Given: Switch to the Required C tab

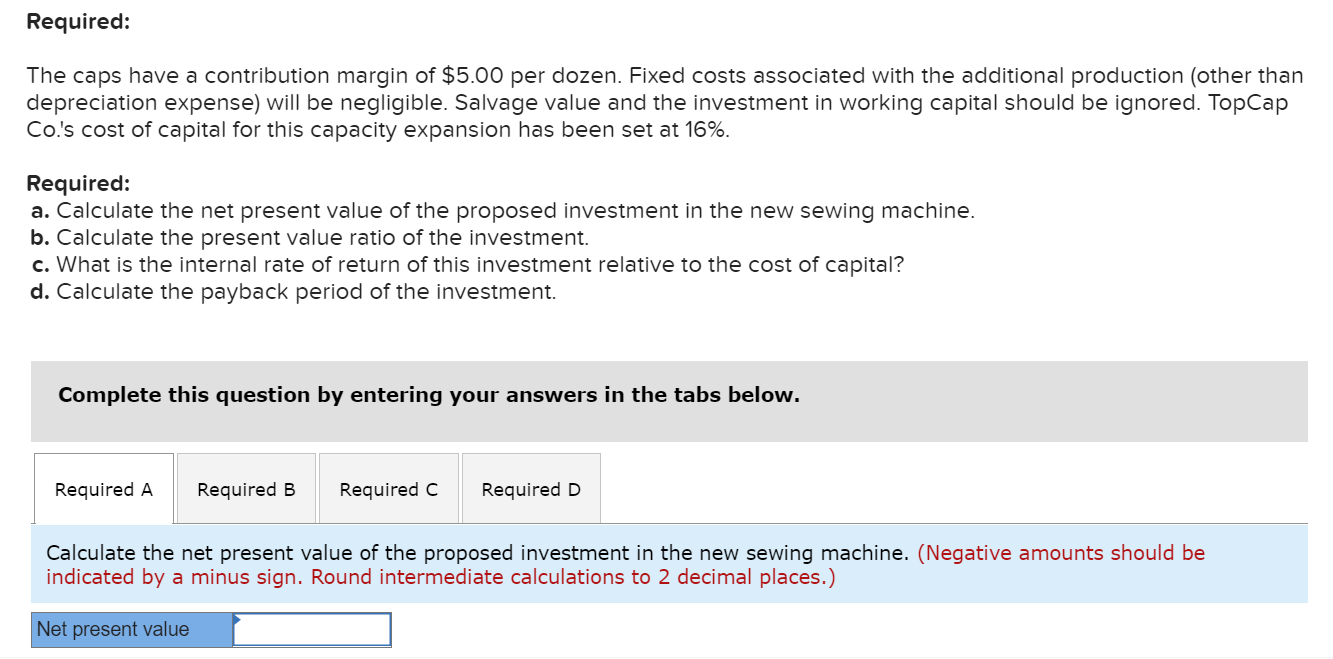Looking at the screenshot, I should coord(388,489).
